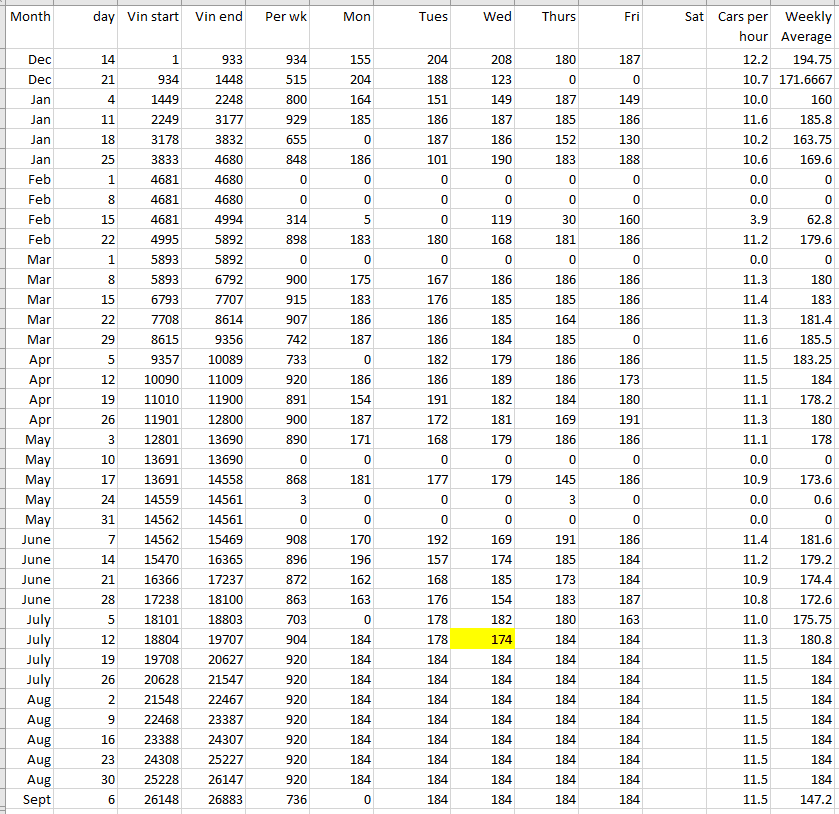
Task: Select the cell showing 171.6667
Action: [x=805, y=80]
